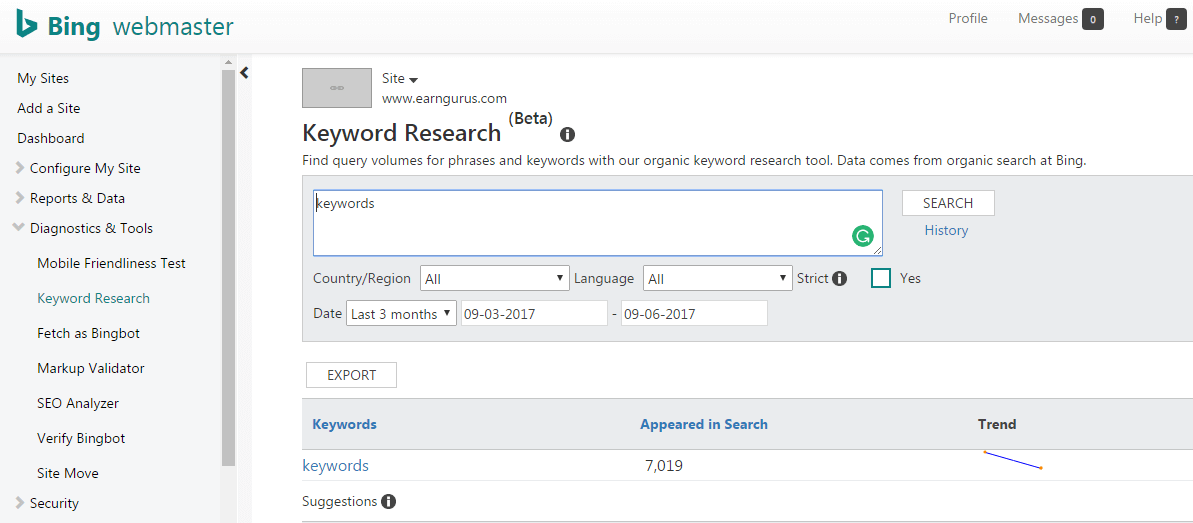
Task: Collapse the sidebar with the arrow icon
Action: (244, 72)
